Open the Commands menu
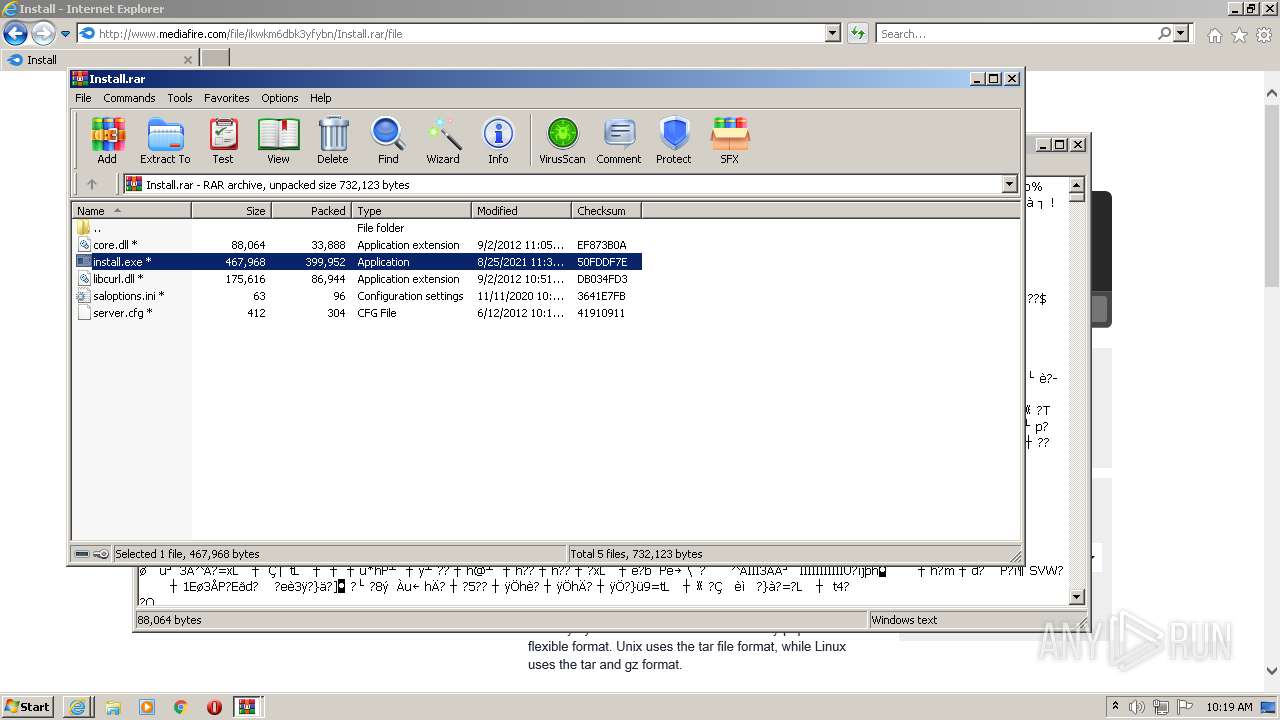 pos(129,98)
